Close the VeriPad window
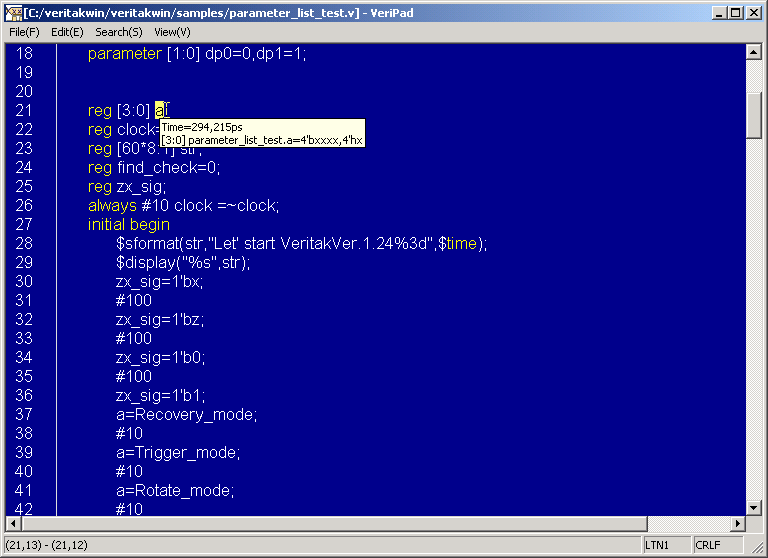Screen dimensions: 768x558 coord(753,13)
